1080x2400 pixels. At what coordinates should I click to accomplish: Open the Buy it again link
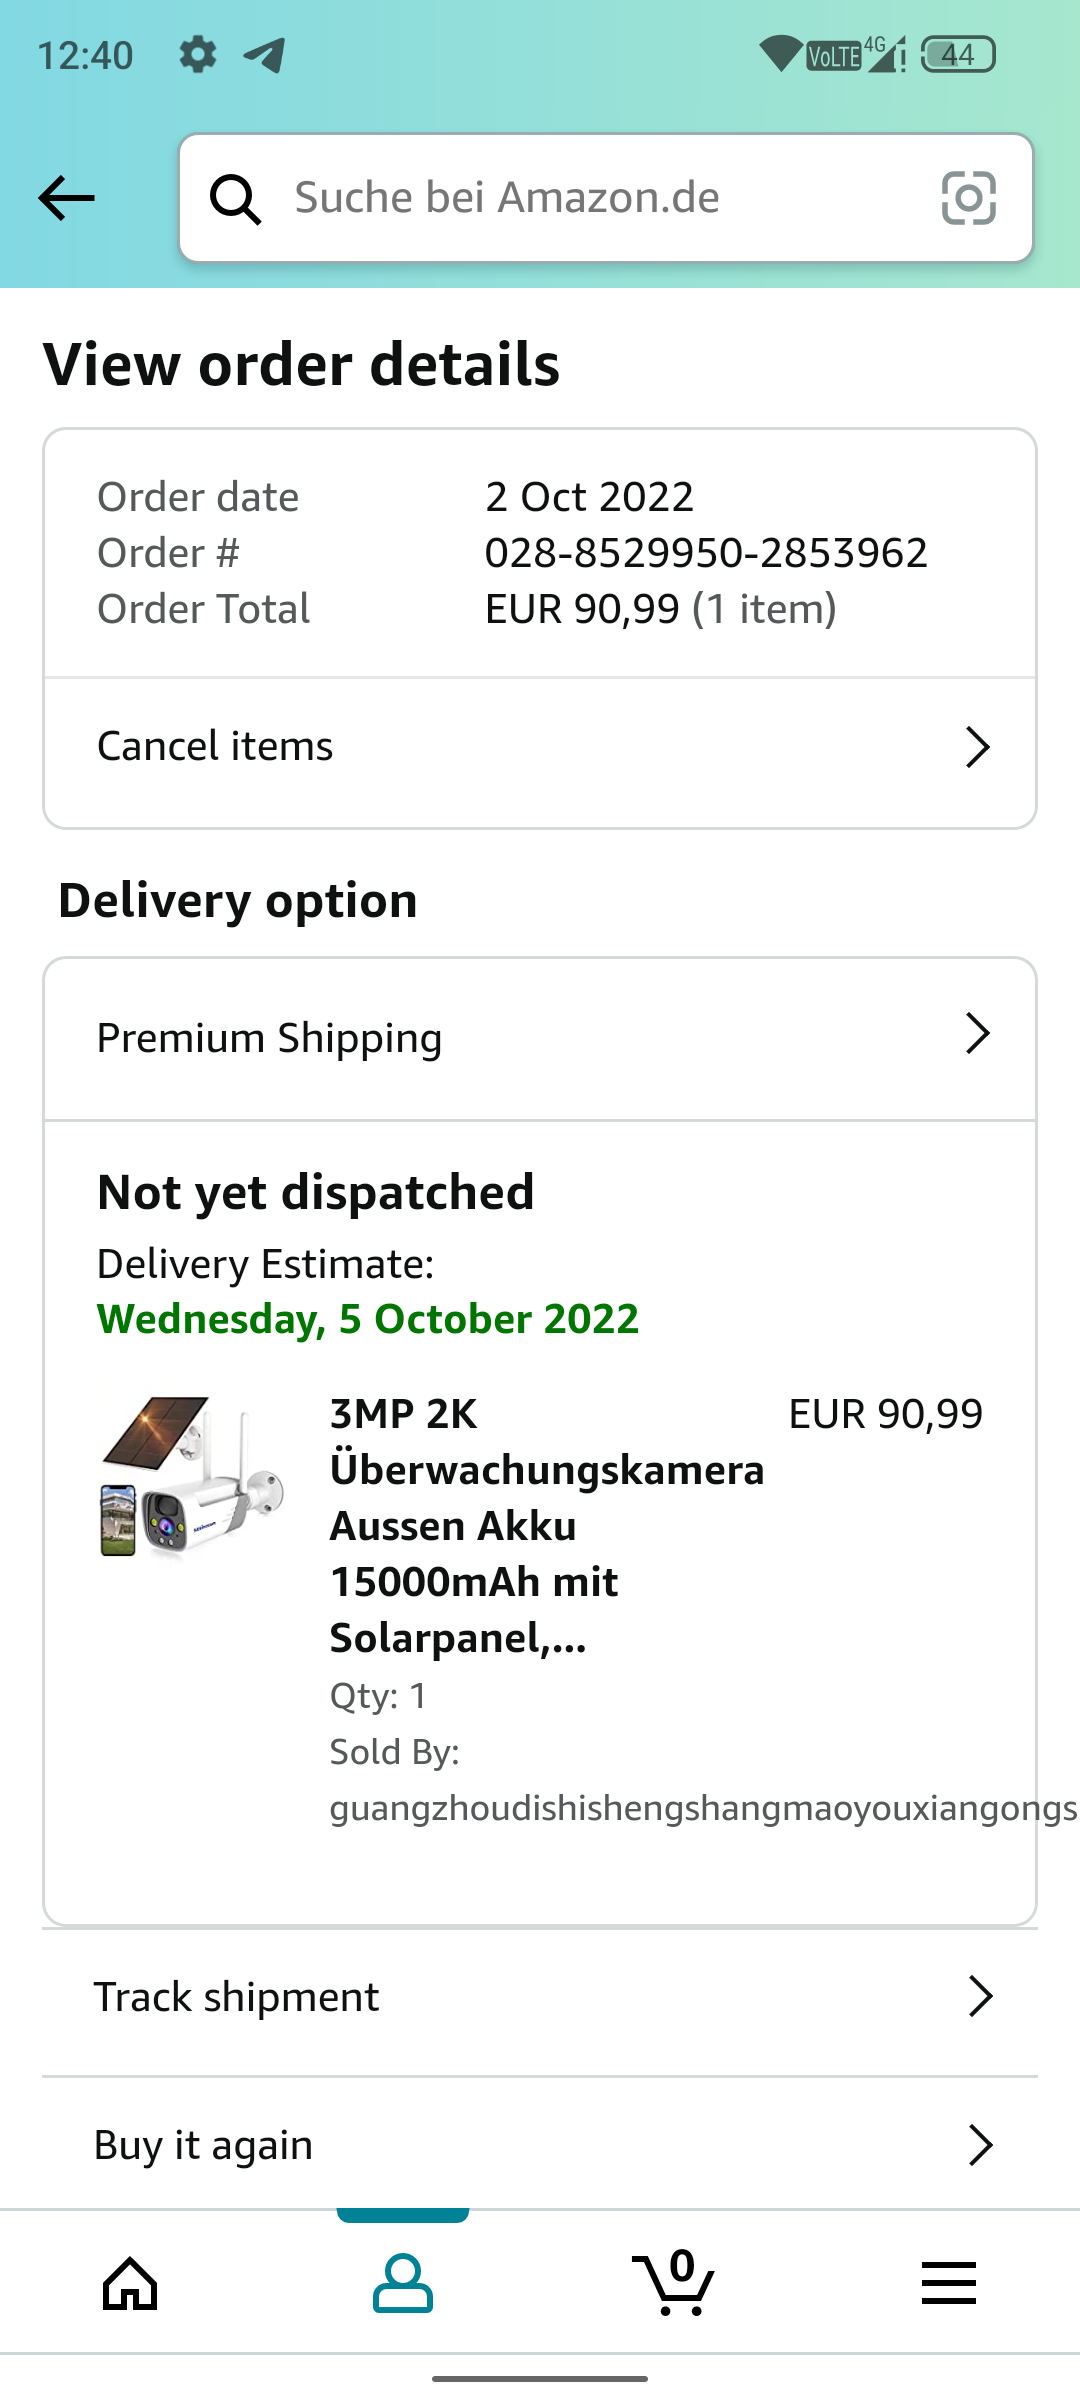pyautogui.click(x=204, y=2145)
